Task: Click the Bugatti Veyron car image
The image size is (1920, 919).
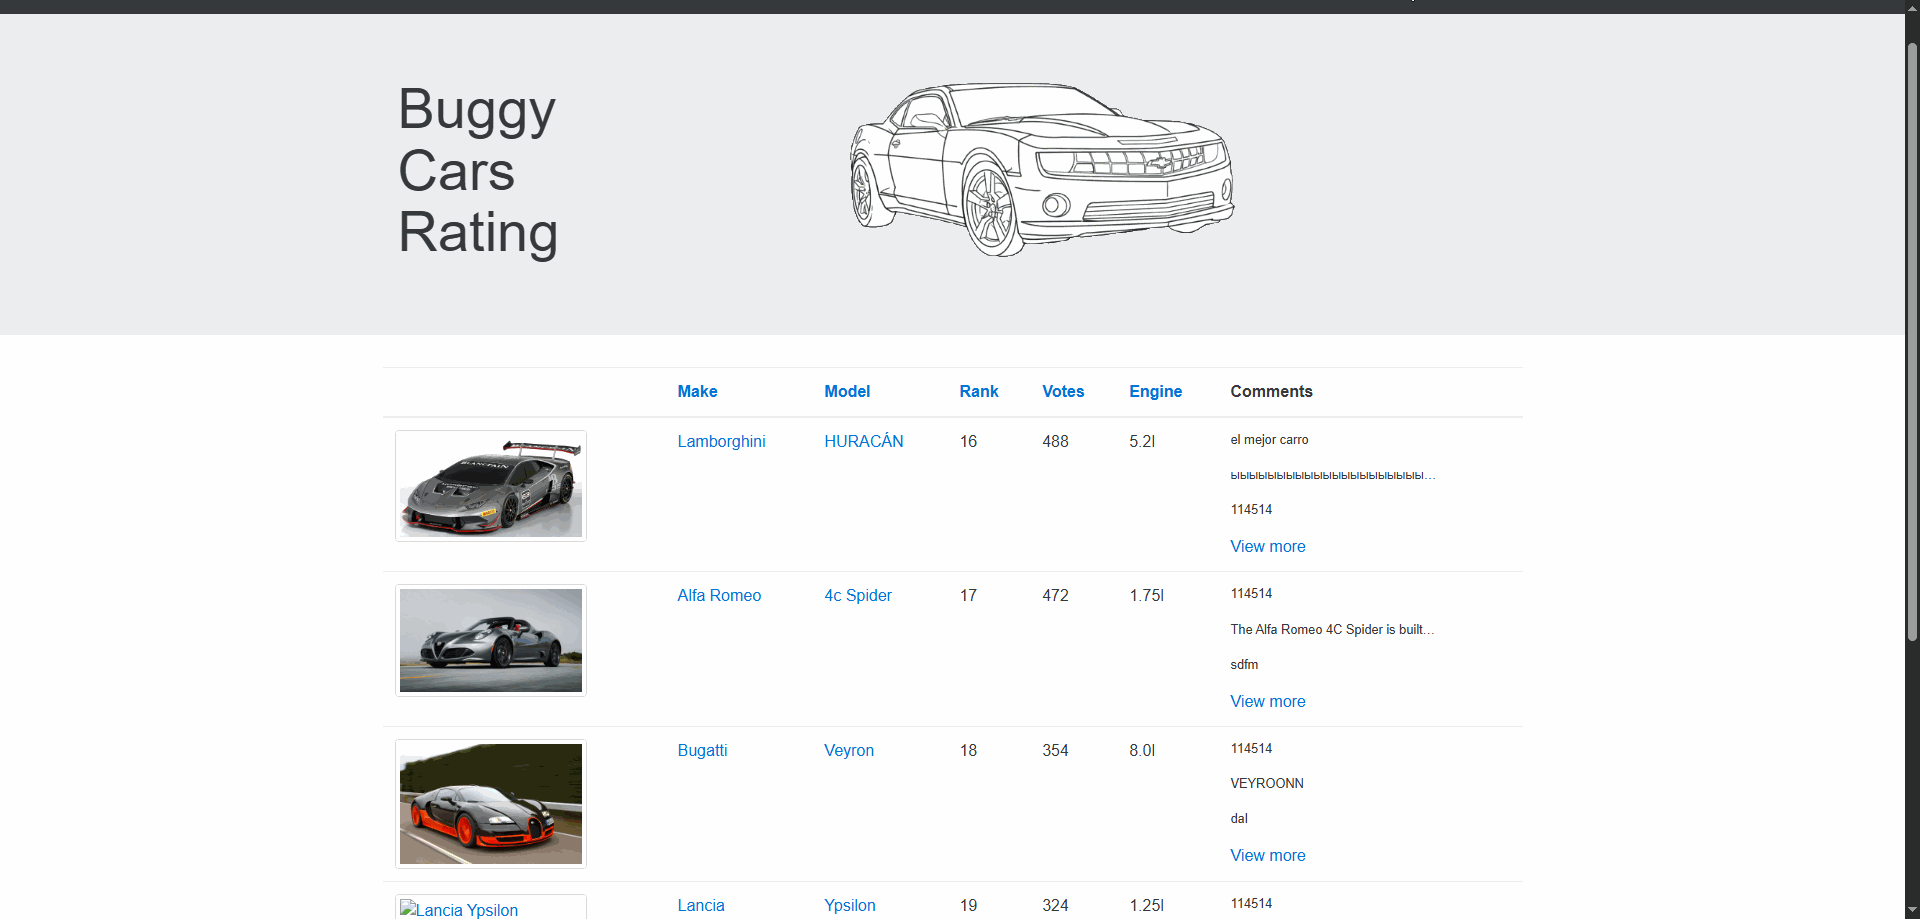Action: tap(490, 804)
